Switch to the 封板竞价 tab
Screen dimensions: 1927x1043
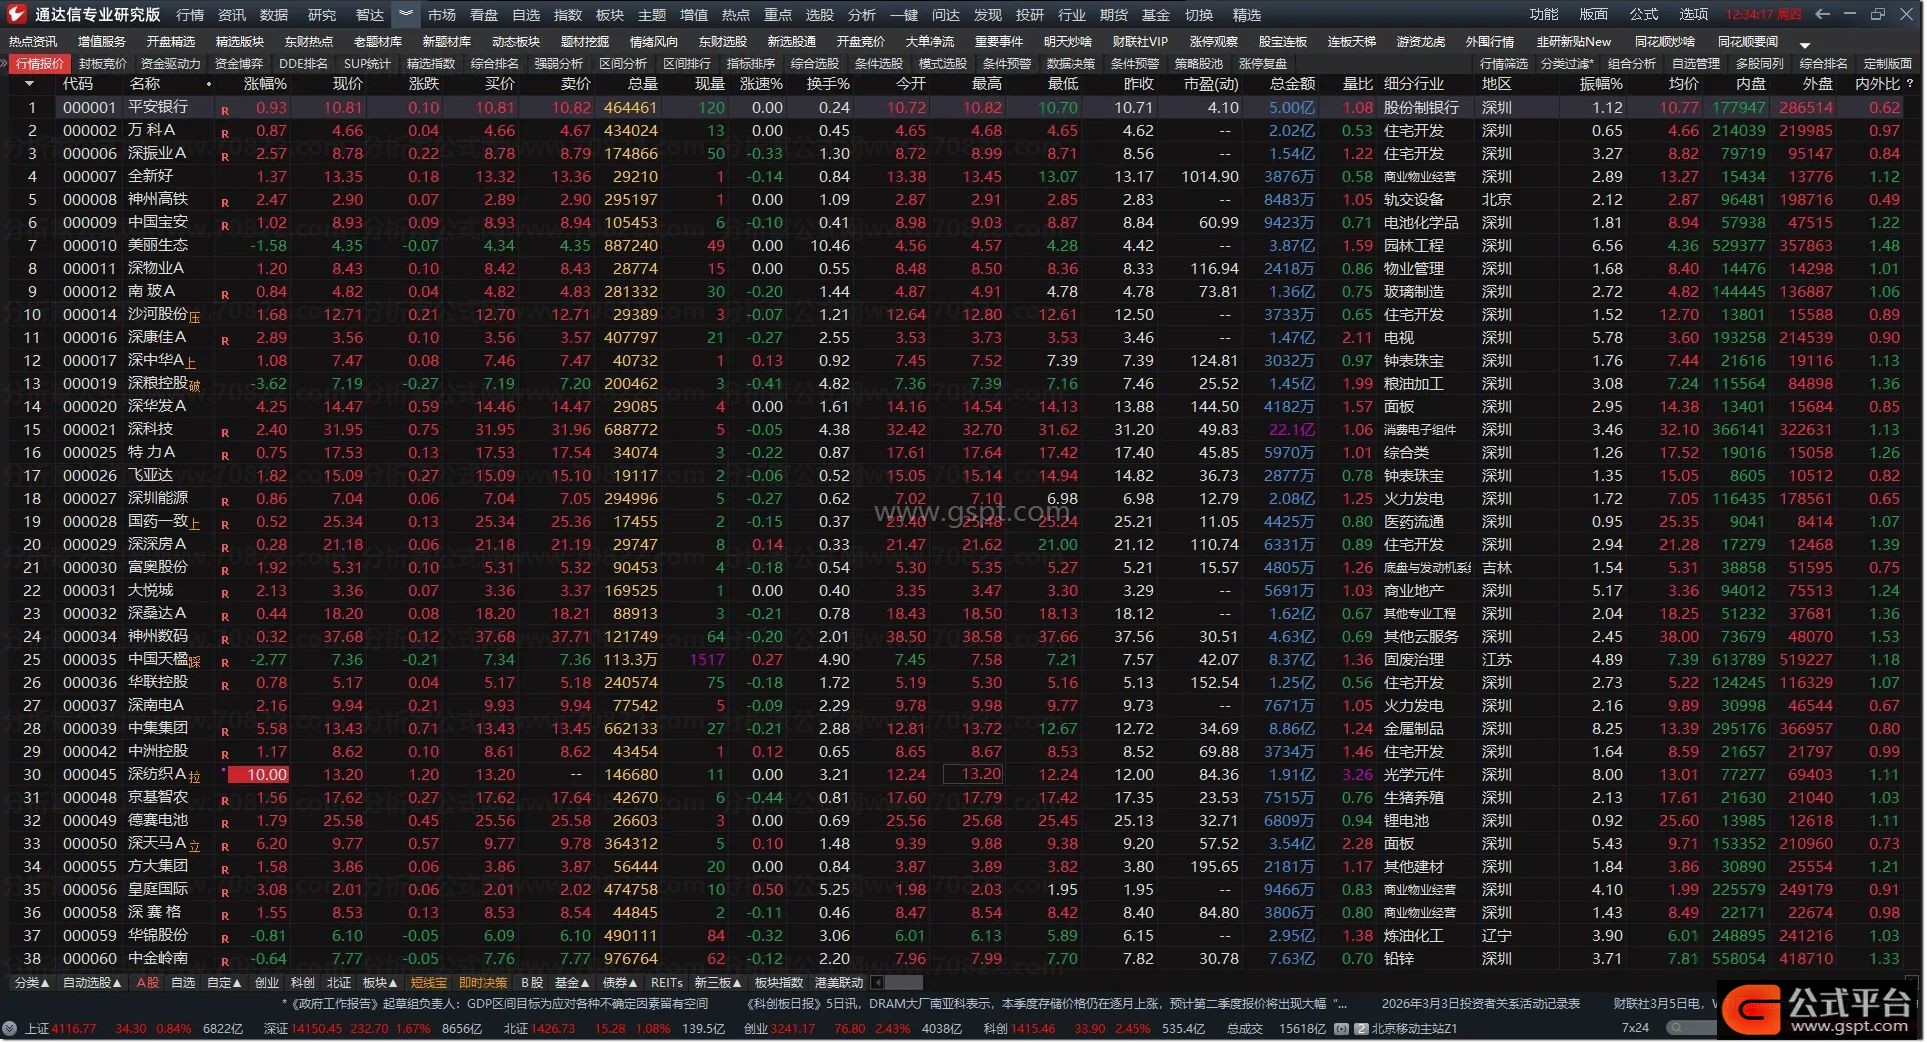click(103, 63)
